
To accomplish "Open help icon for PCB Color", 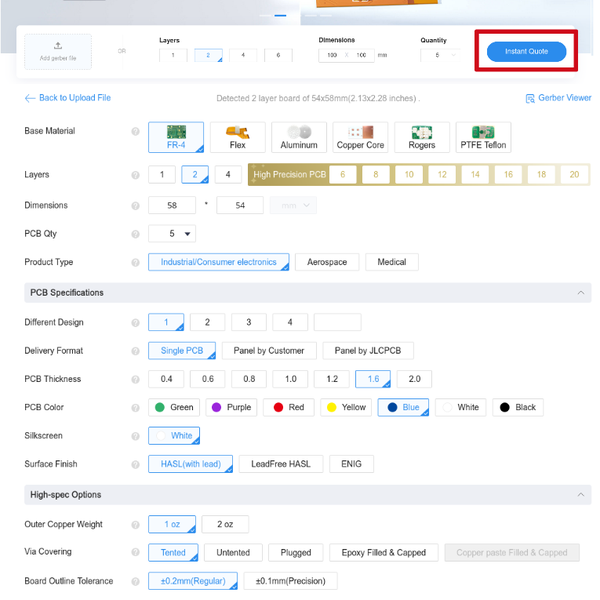I will pos(135,408).
